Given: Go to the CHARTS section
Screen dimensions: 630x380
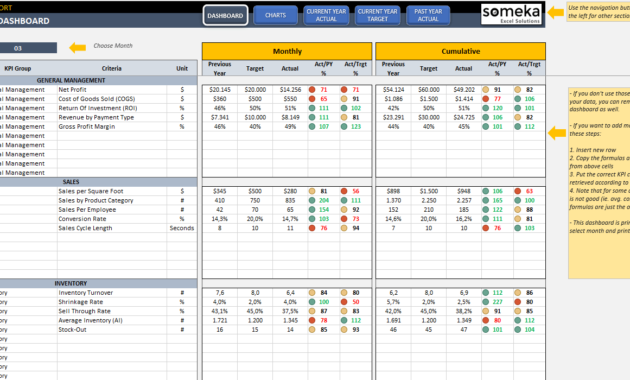Looking at the screenshot, I should 276,15.
